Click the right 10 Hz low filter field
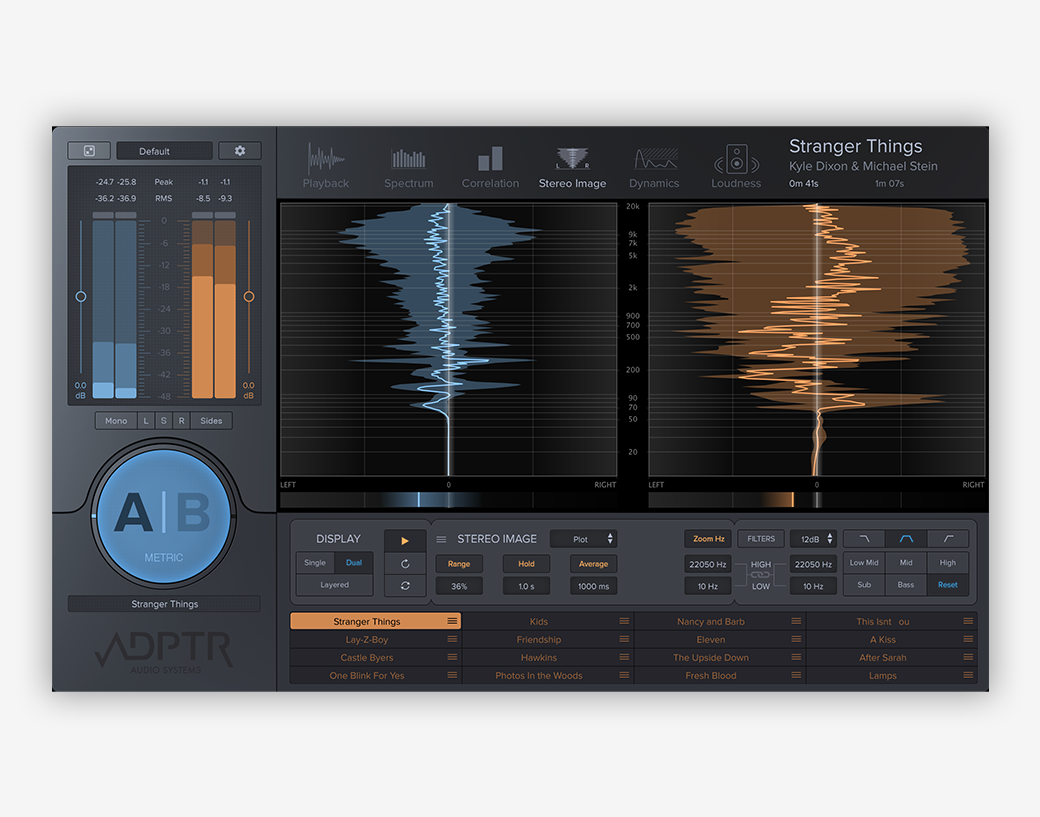Screen dimensions: 1040x817 pyautogui.click(x=813, y=586)
